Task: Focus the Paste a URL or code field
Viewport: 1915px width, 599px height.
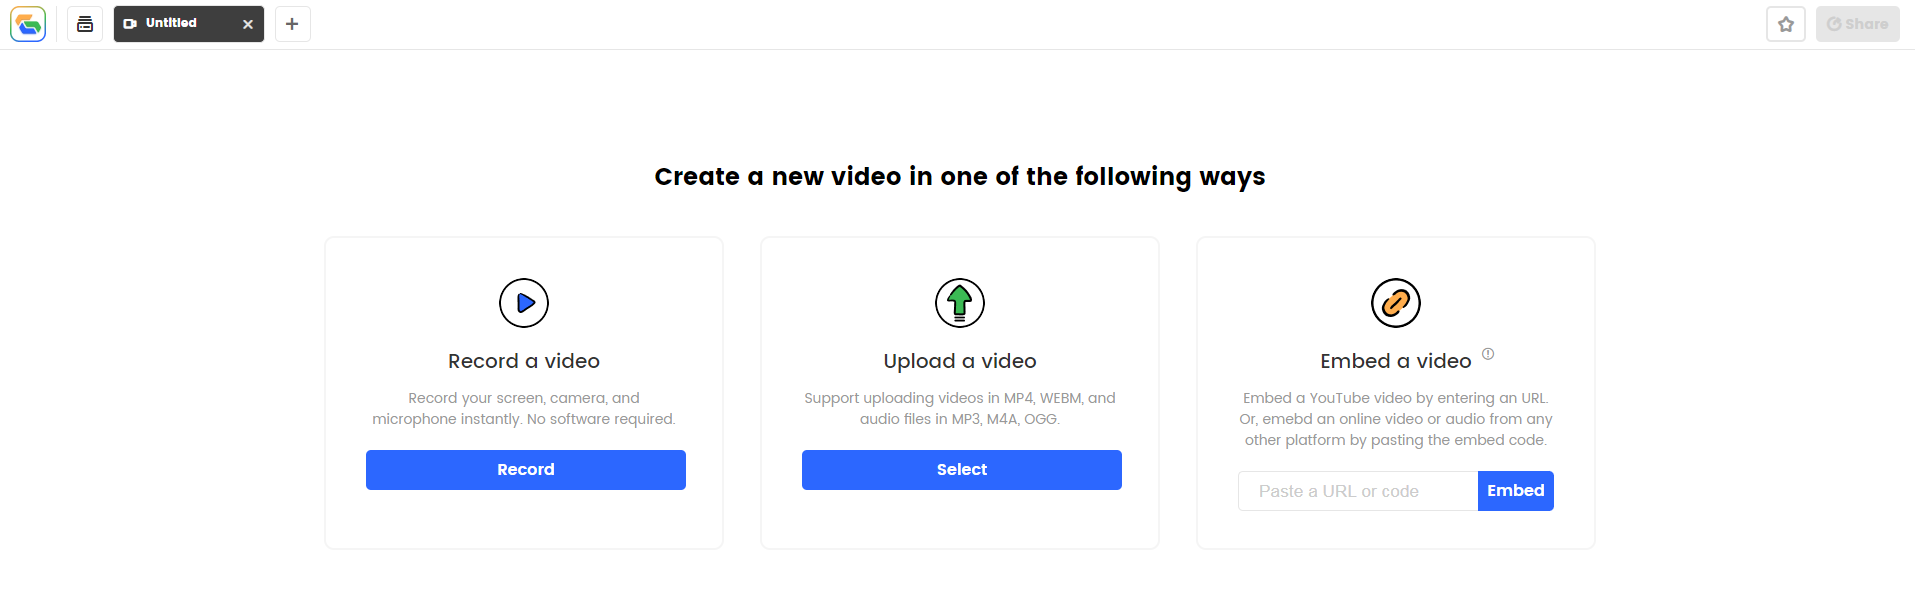Action: point(1358,491)
